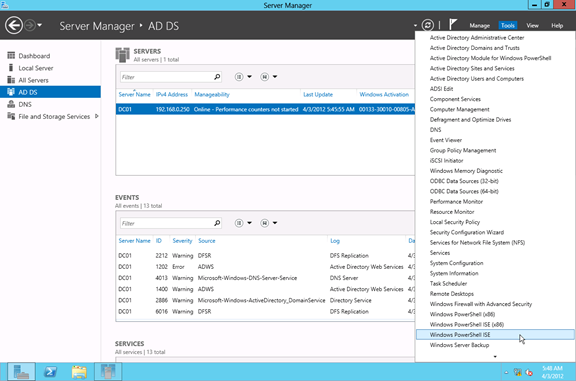The width and height of the screenshot is (576, 381).
Task: Select event 2212 DFSR warning row
Action: [x=266, y=255]
